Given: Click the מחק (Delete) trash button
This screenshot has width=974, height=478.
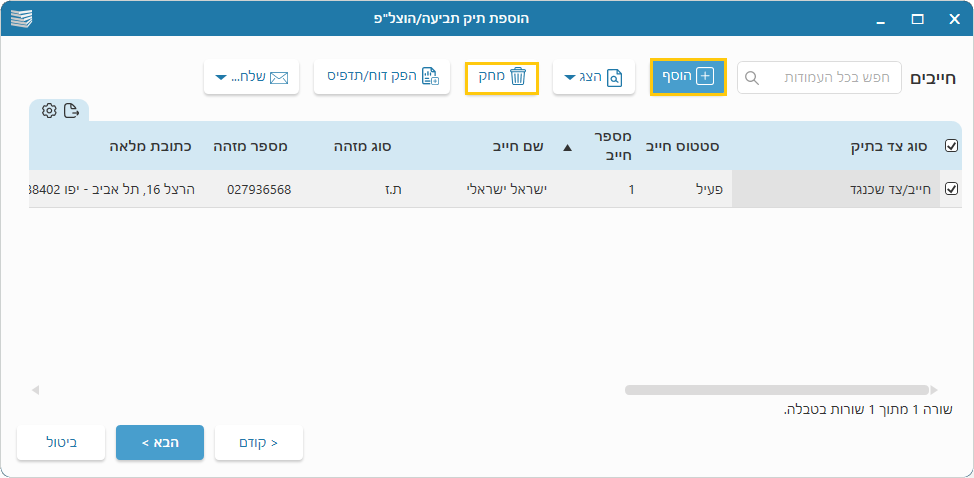Looking at the screenshot, I should pos(502,77).
